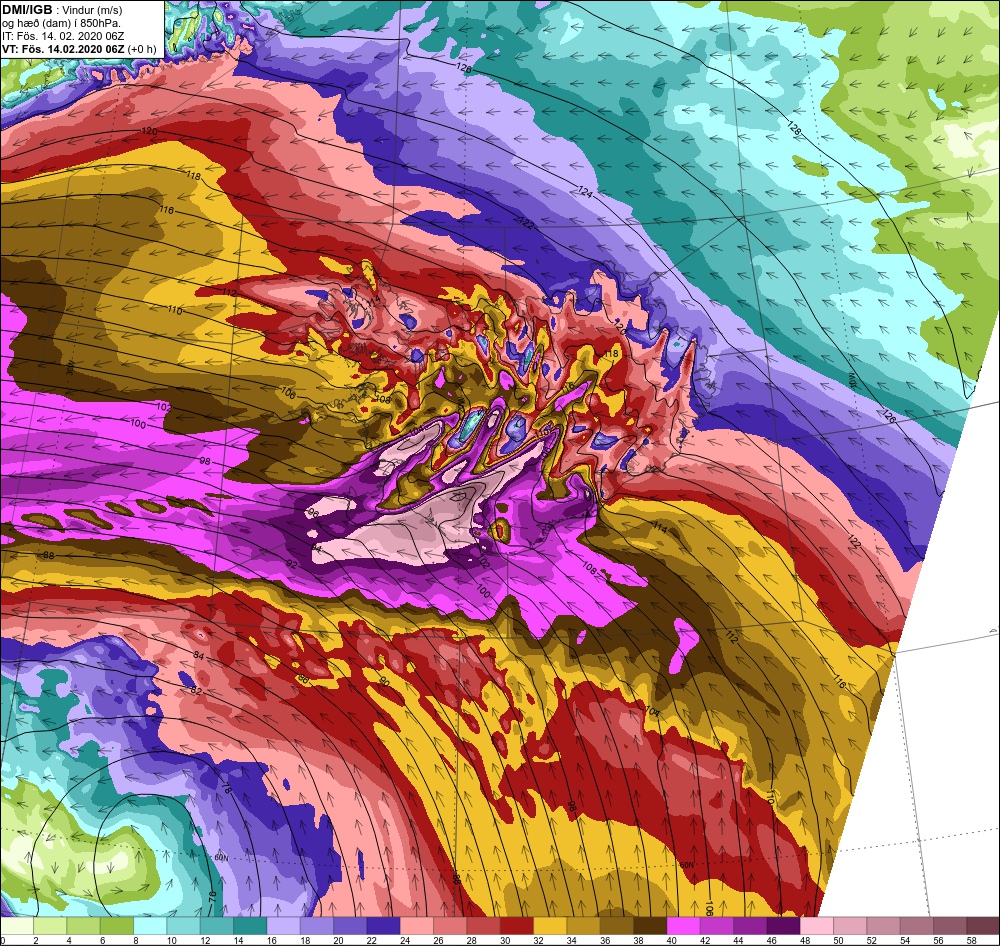Click the DMI/IGB title text
The width and height of the screenshot is (1000, 946).
click(x=27, y=10)
